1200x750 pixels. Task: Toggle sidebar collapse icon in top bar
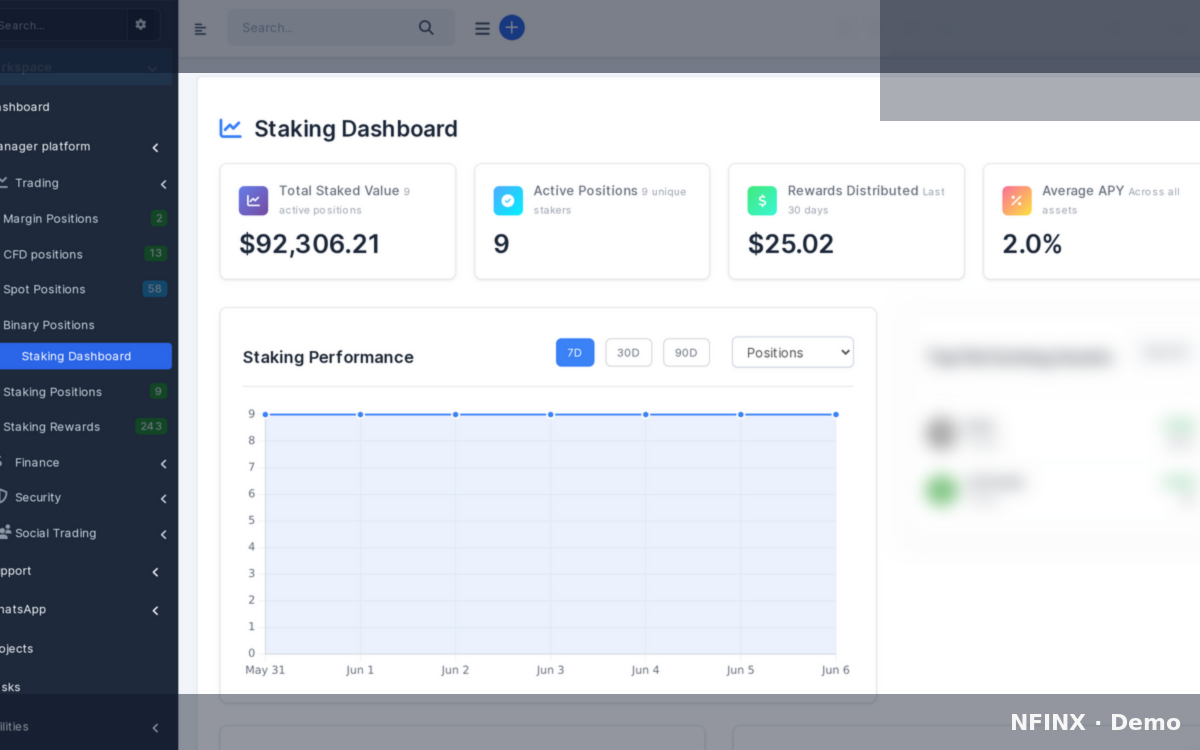[200, 29]
